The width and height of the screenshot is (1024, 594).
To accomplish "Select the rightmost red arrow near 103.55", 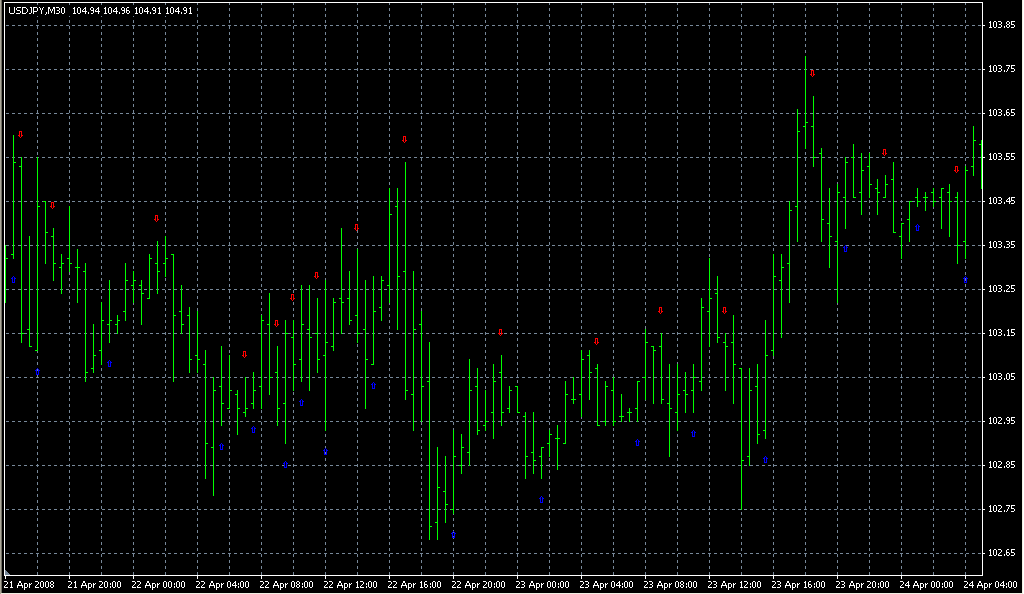I will coord(957,170).
